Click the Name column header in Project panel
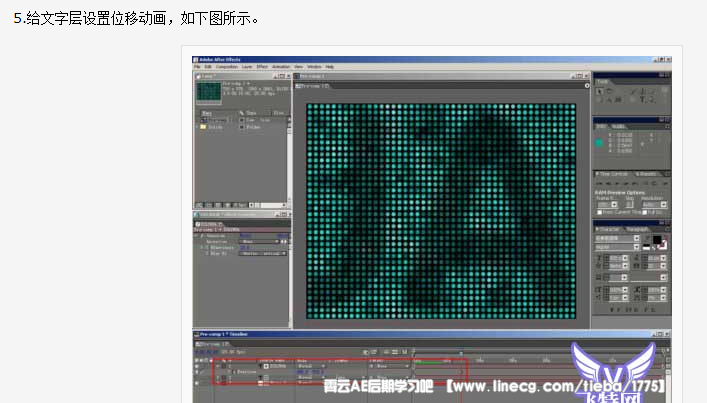 [x=207, y=113]
